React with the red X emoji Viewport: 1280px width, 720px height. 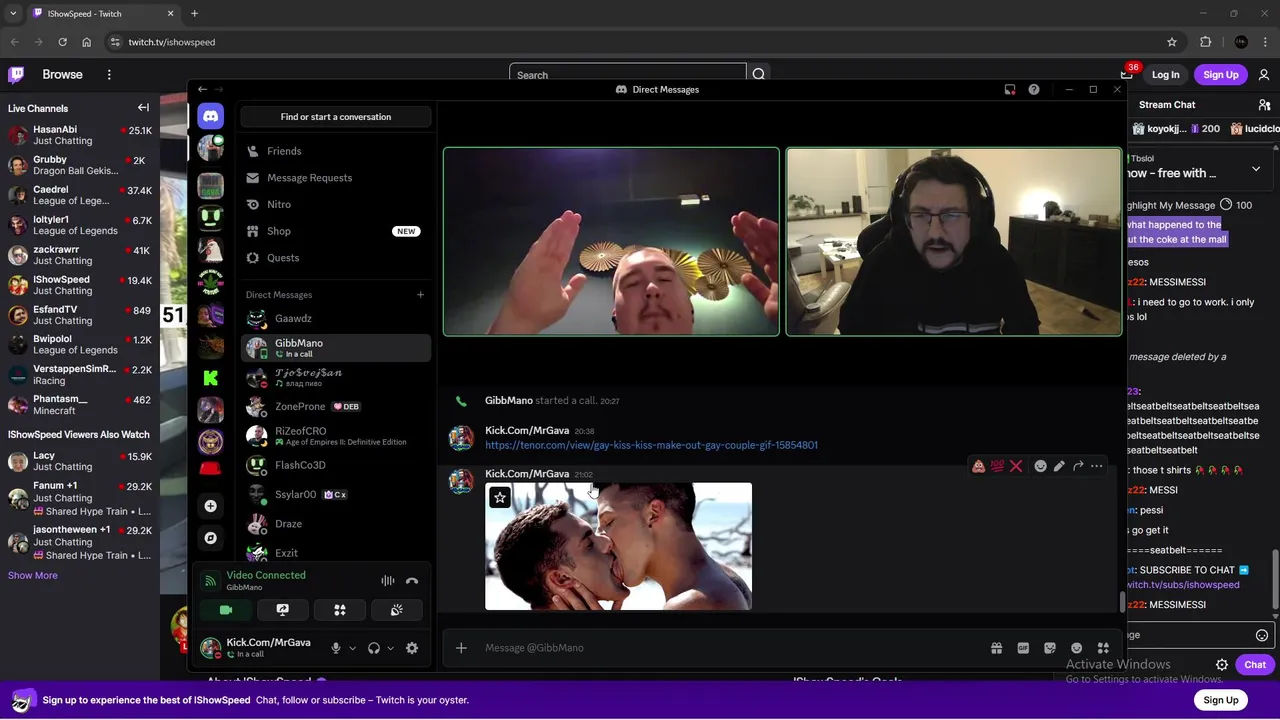point(1016,466)
